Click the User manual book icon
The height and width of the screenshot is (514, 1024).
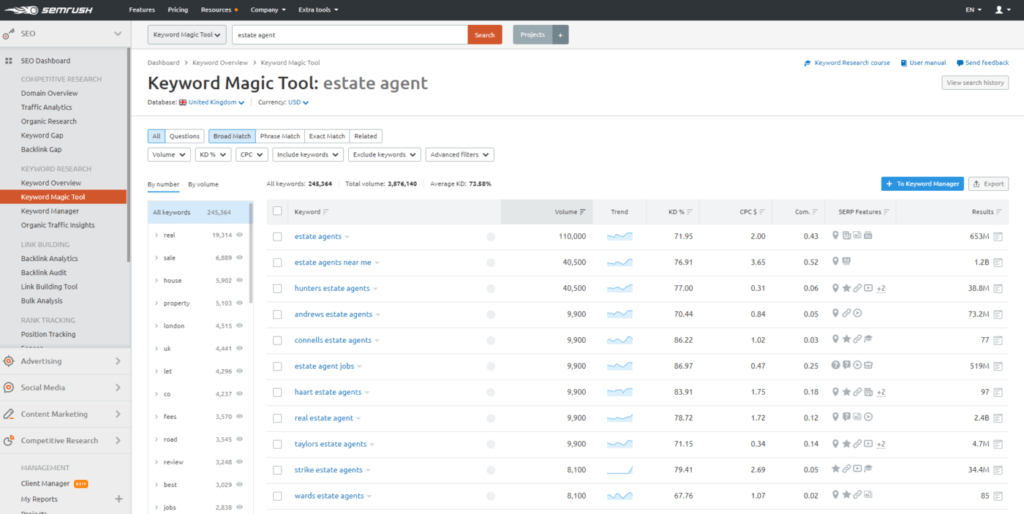904,63
